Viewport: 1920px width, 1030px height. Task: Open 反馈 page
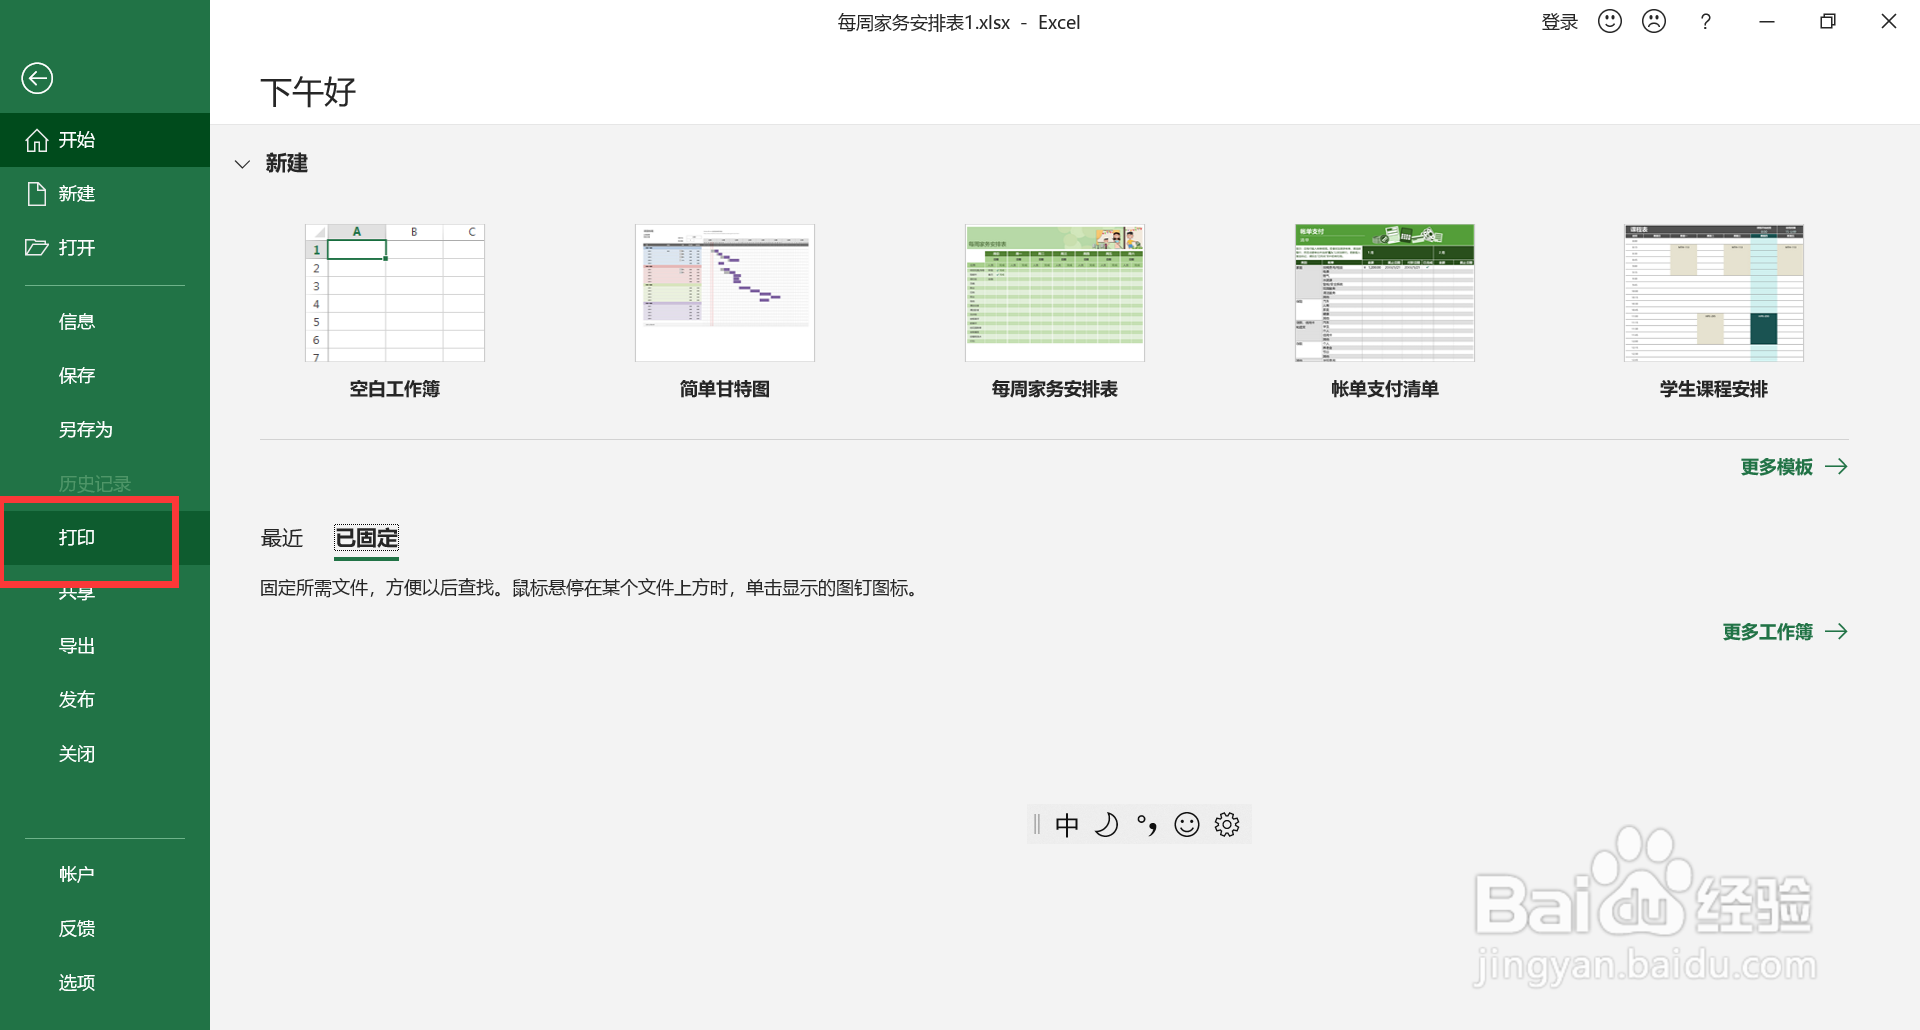[105, 928]
